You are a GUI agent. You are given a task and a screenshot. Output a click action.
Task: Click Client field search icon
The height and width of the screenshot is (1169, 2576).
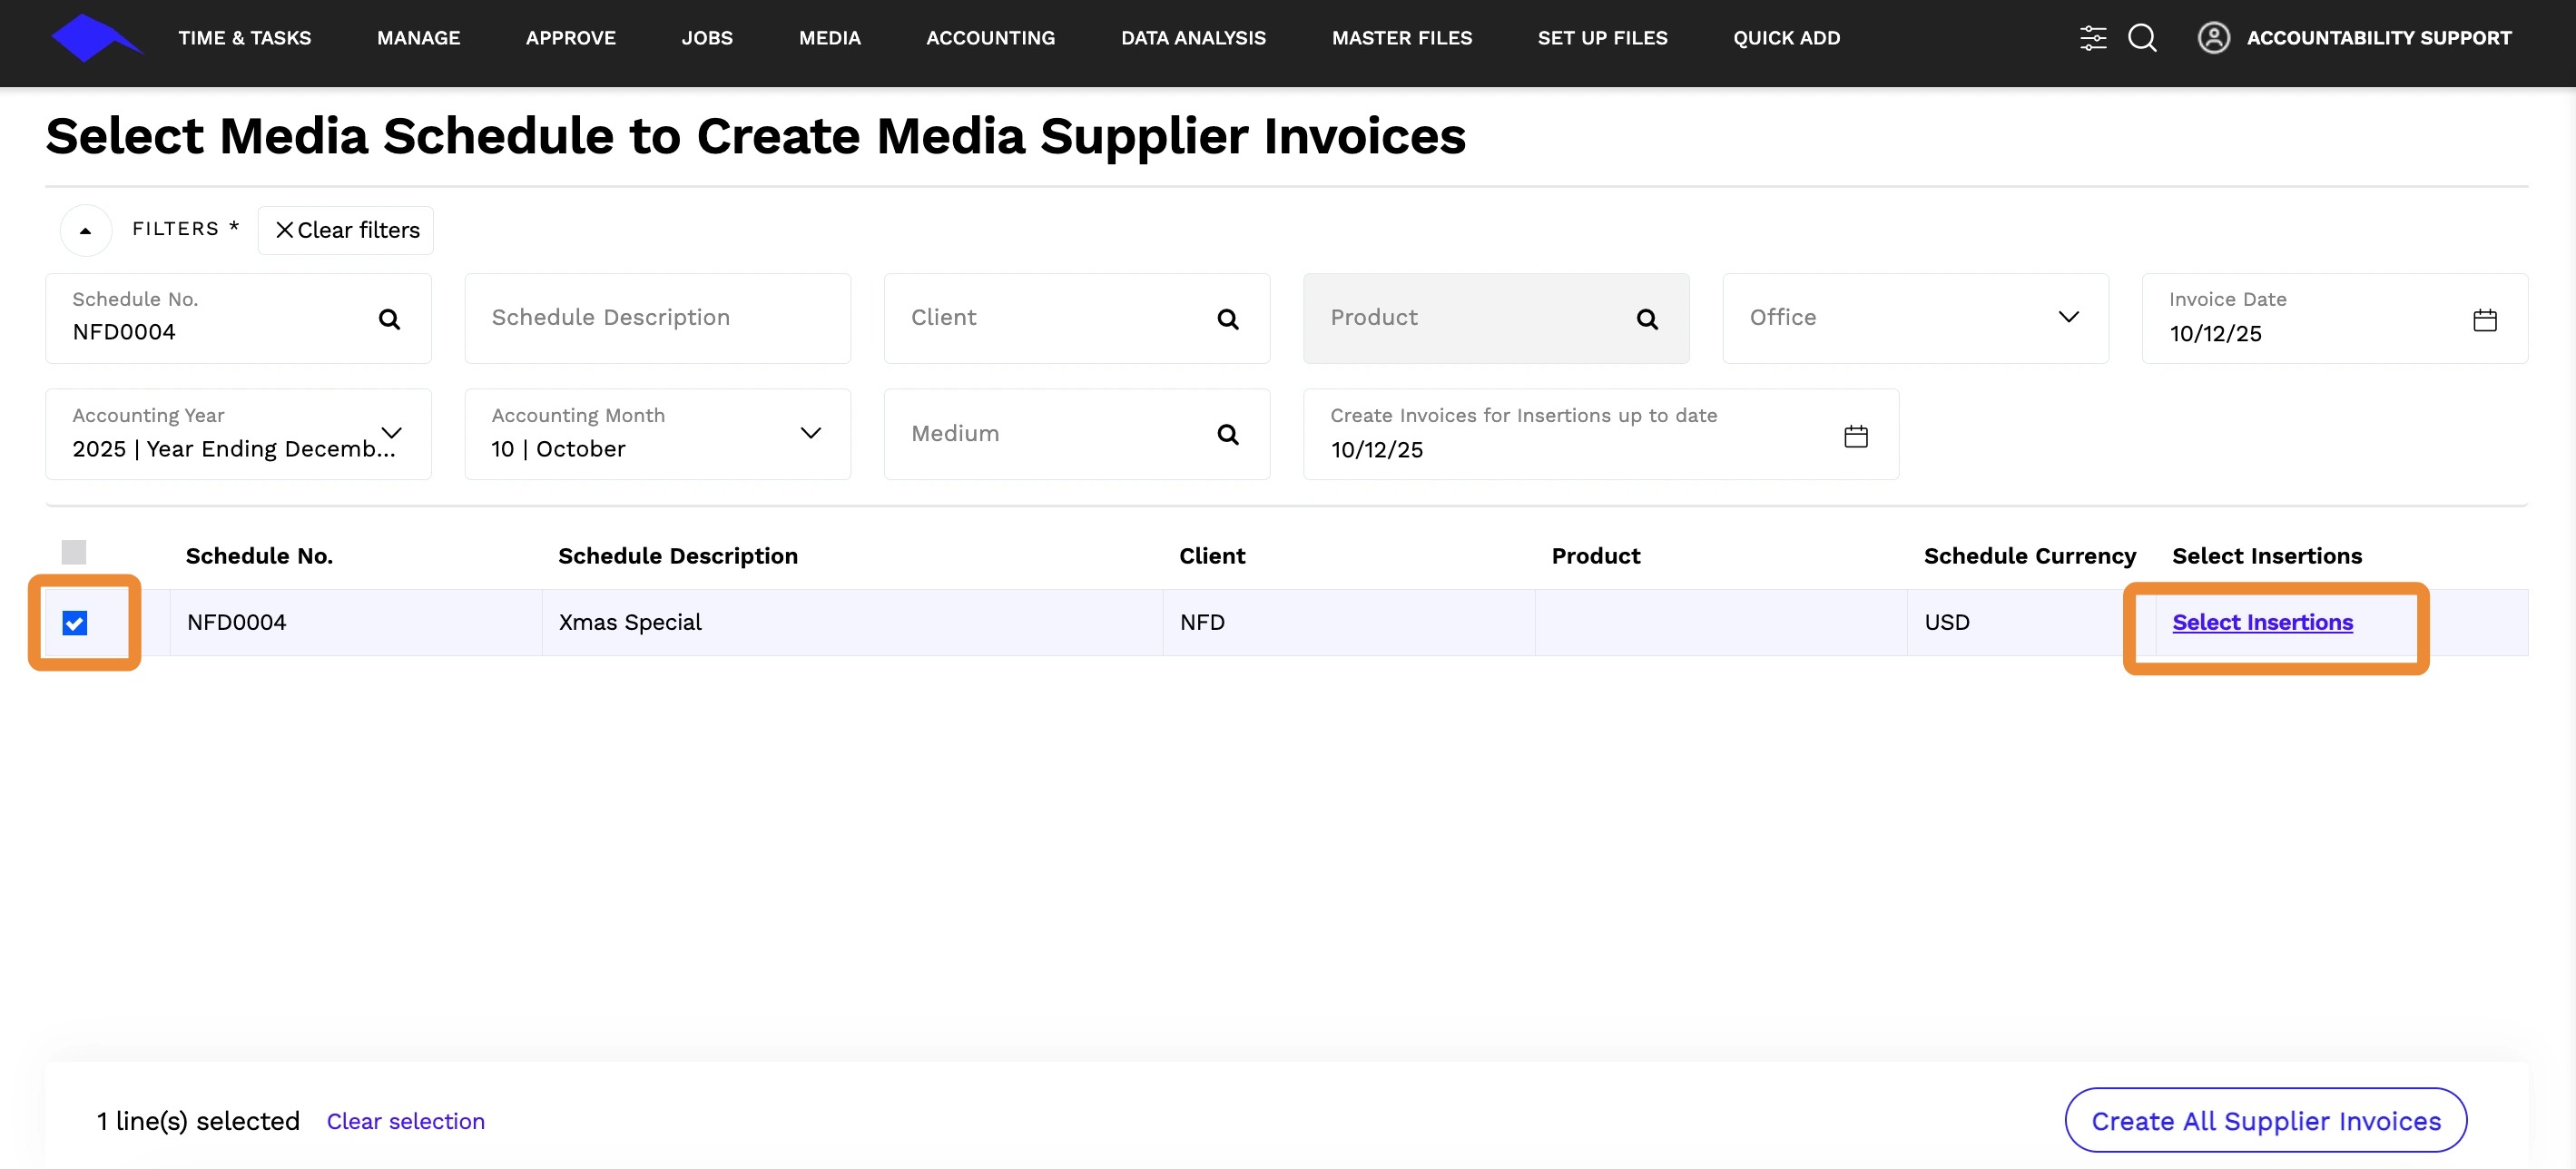[x=1227, y=319]
